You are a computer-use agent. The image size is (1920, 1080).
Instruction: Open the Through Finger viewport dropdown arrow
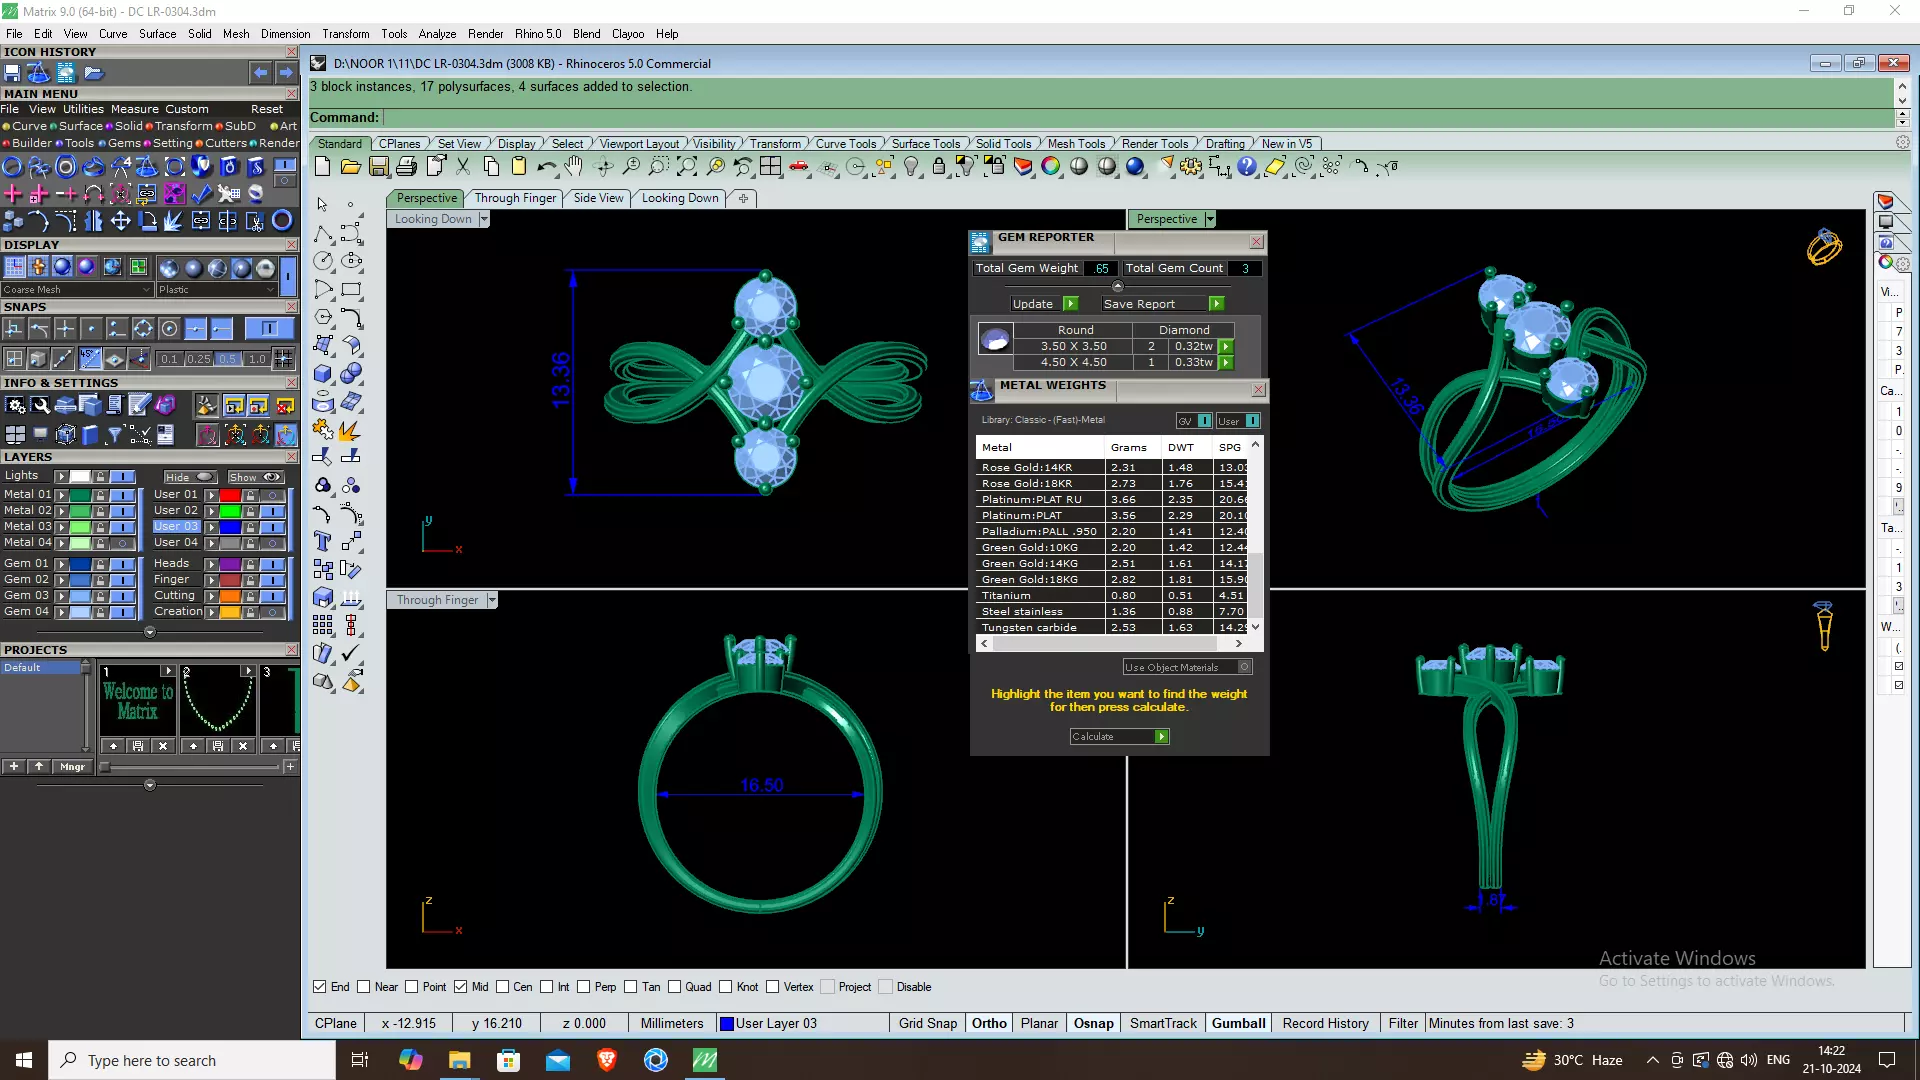click(x=492, y=600)
